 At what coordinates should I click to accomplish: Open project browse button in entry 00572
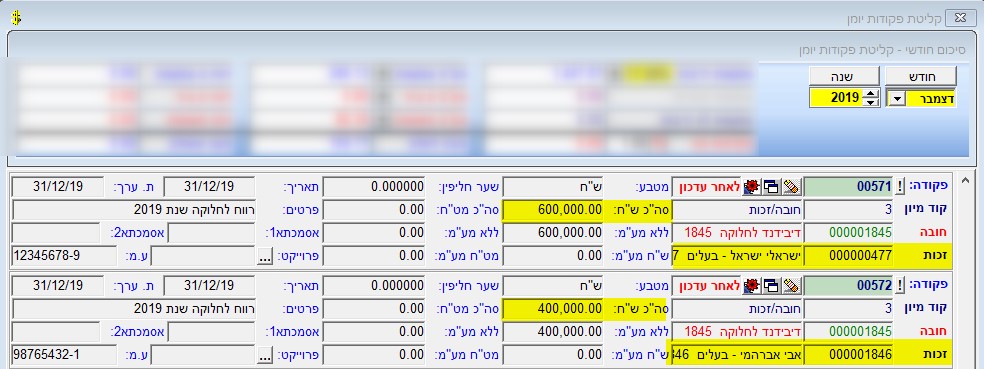pyautogui.click(x=265, y=356)
